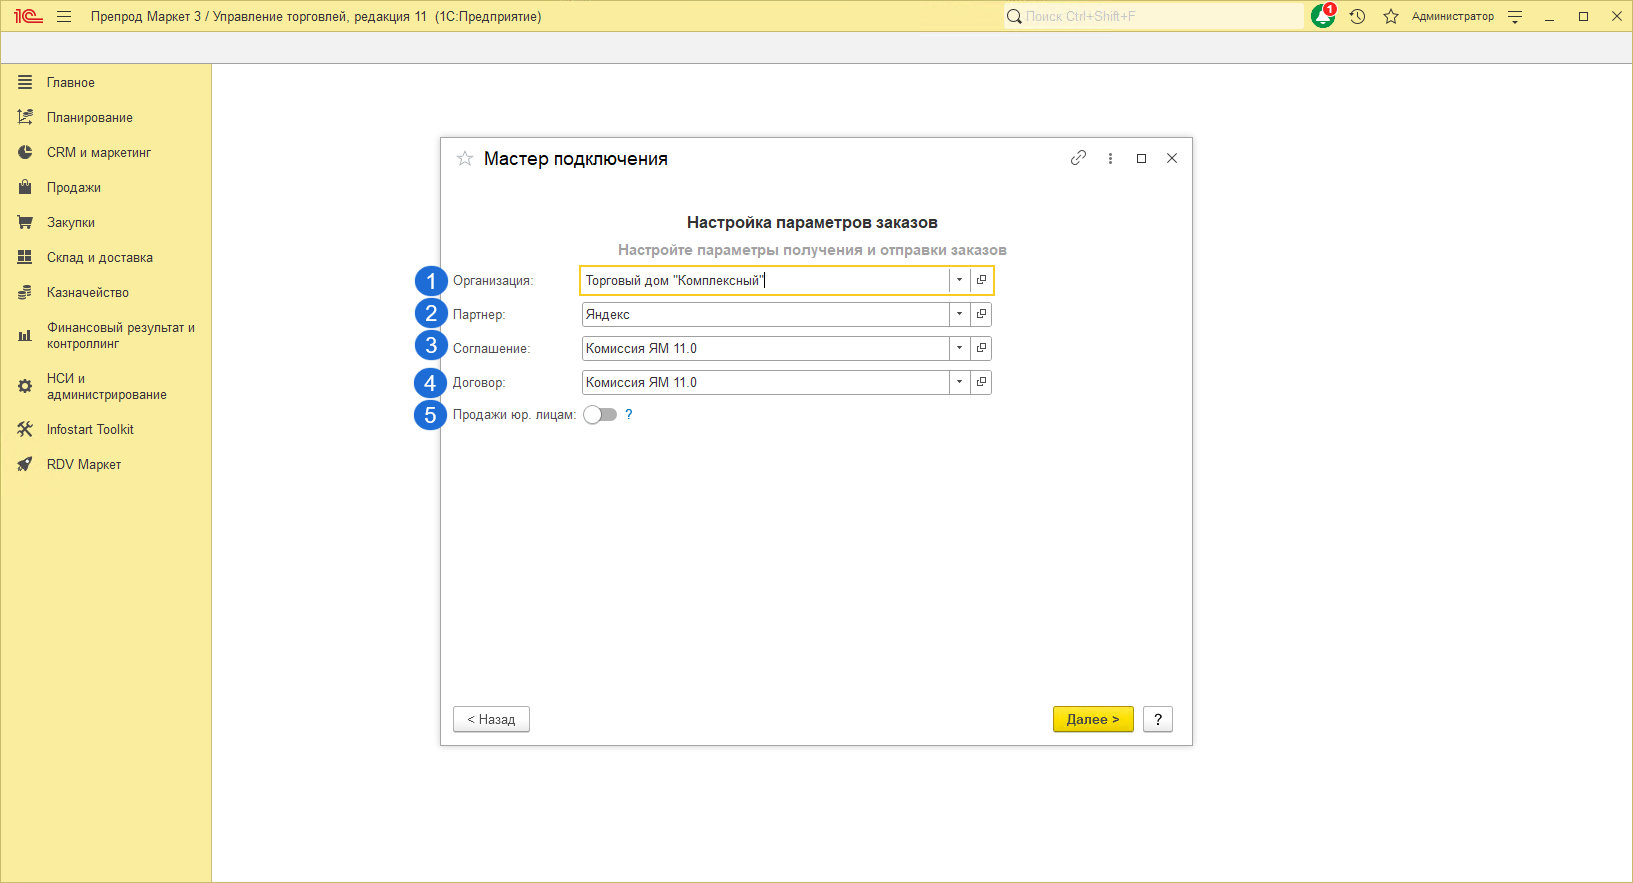Expand the Соглашение dropdown list

point(959,348)
